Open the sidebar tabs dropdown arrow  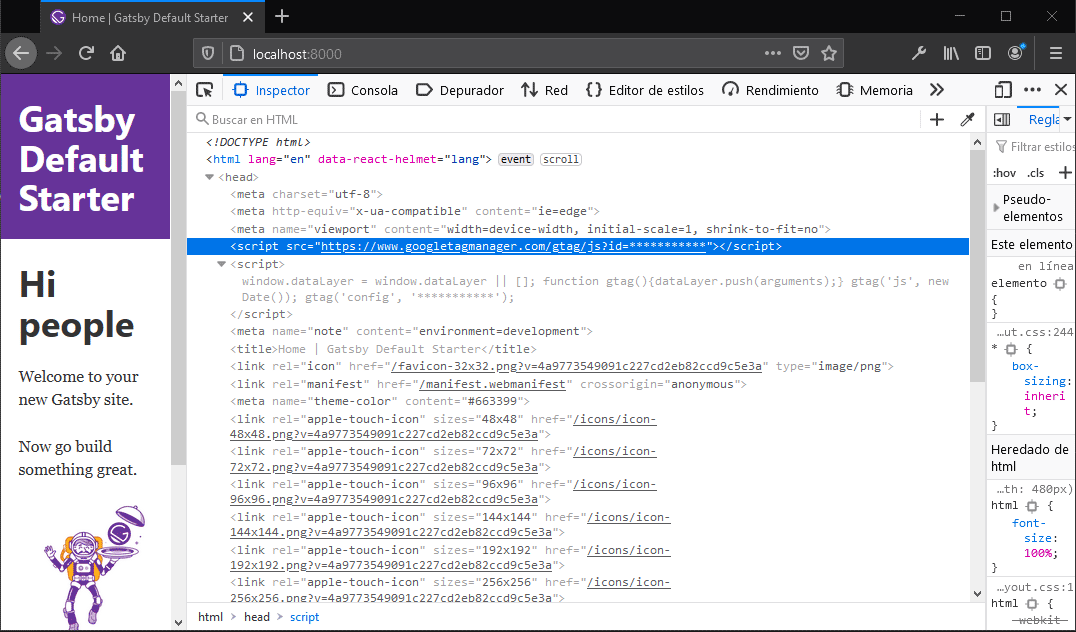pyautogui.click(x=1068, y=119)
